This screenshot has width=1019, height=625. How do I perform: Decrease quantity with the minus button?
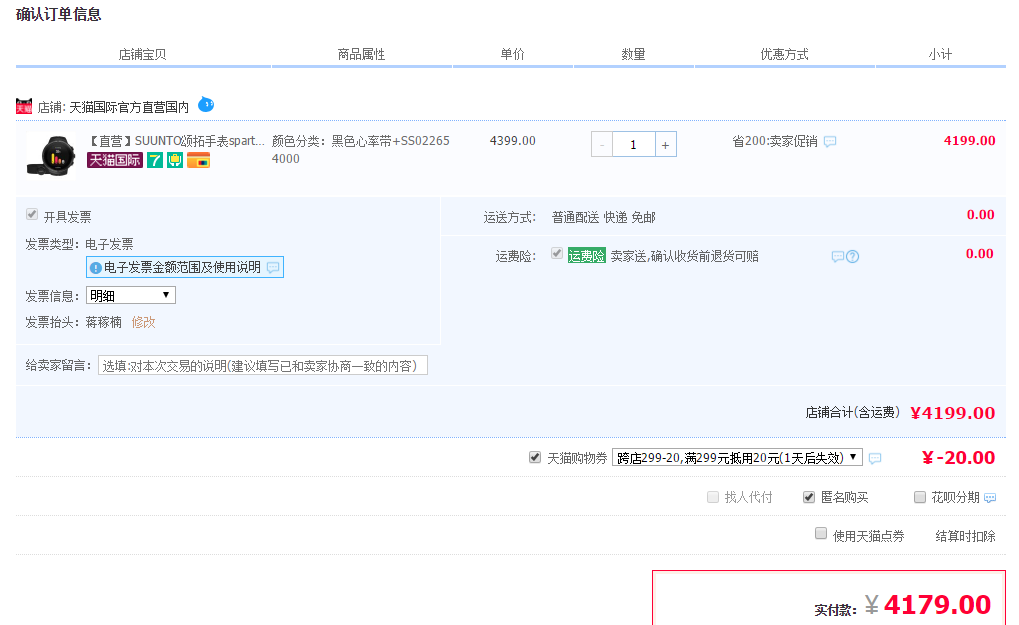pos(602,144)
